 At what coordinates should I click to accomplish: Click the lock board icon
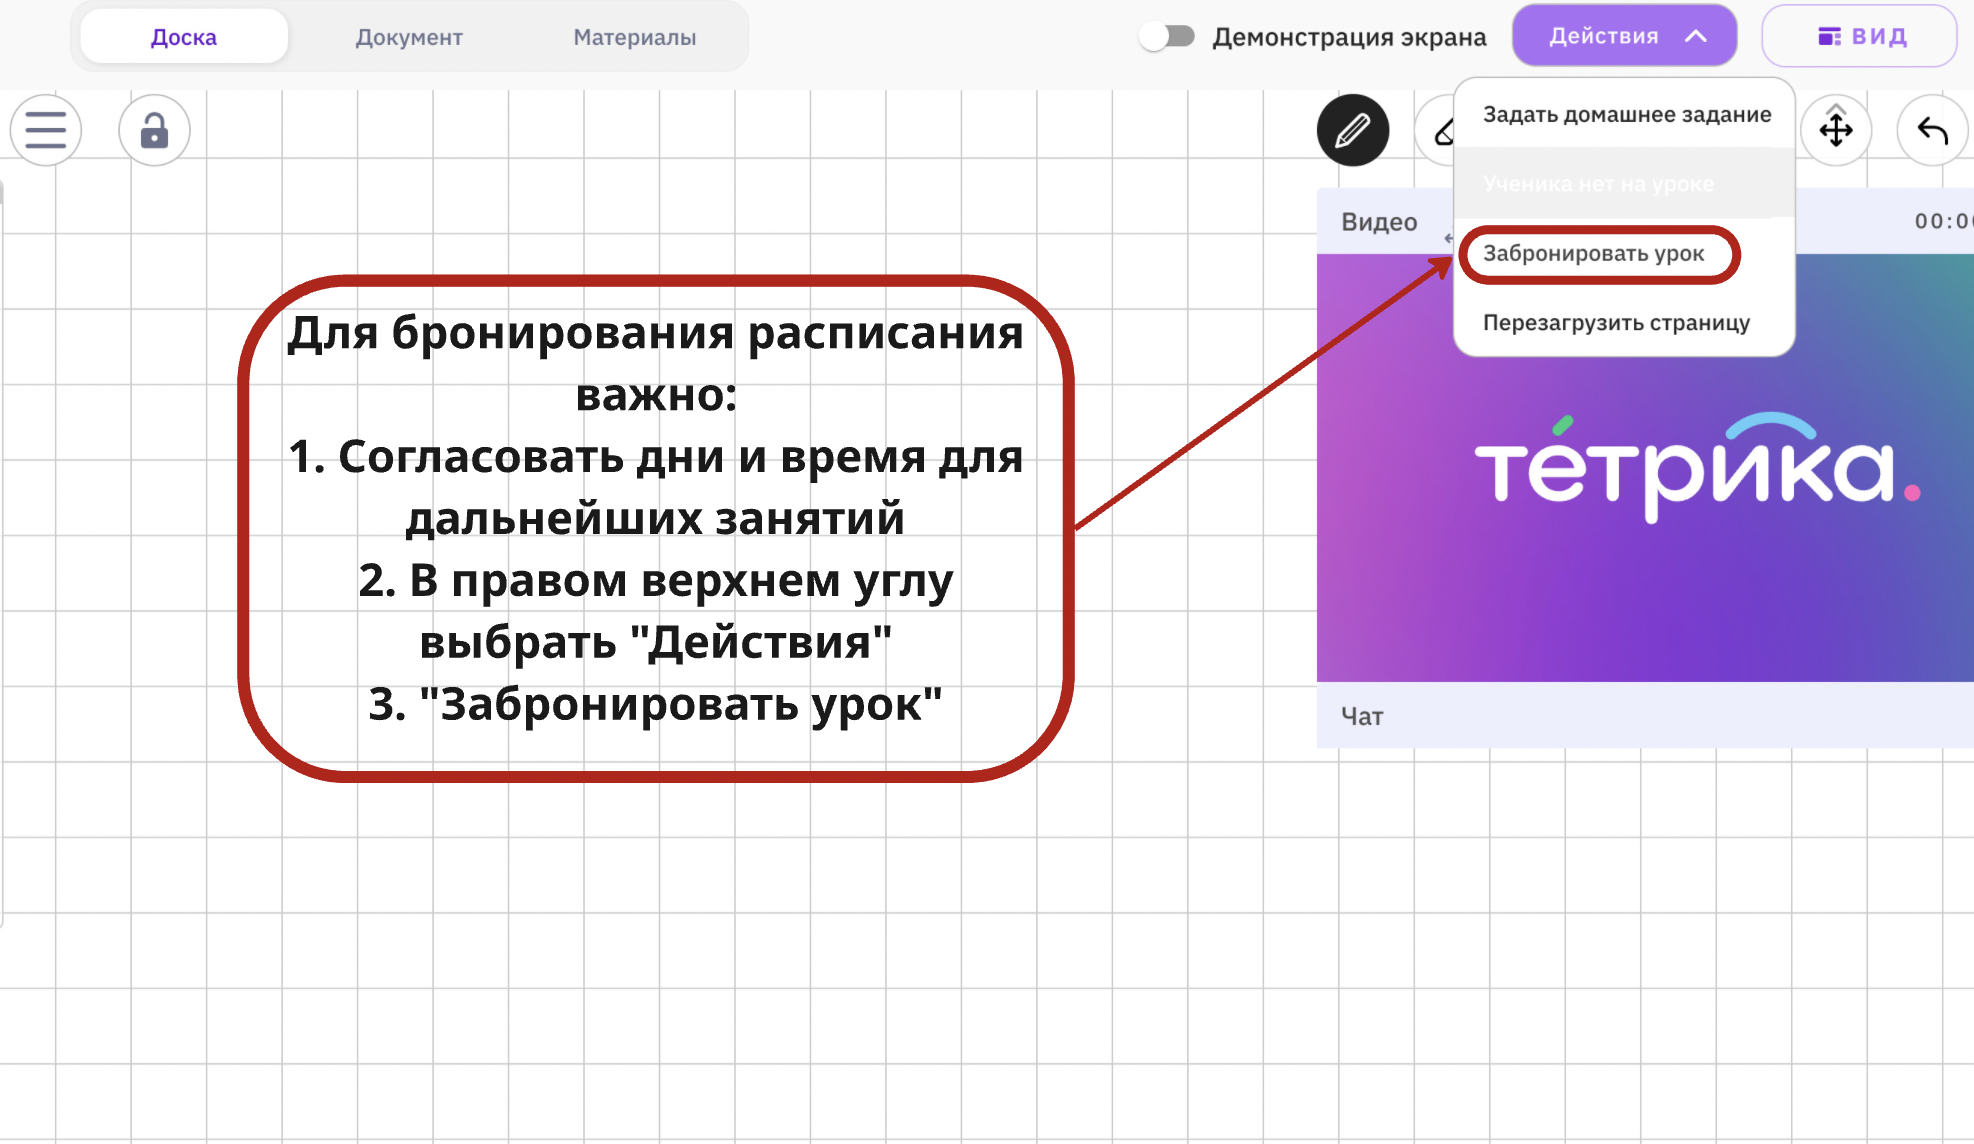coord(154,130)
